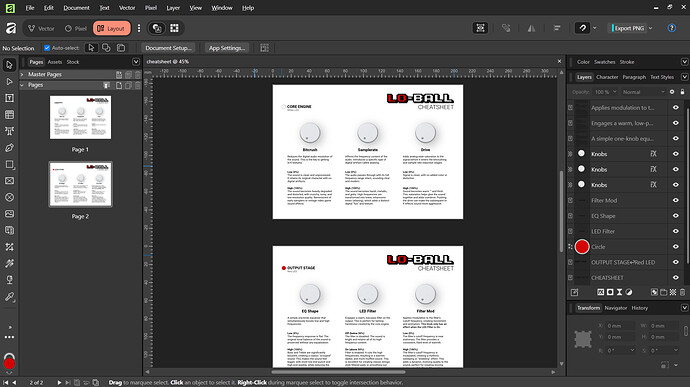This screenshot has width=690, height=387.
Task: Click the App Settings button
Action: point(227,48)
